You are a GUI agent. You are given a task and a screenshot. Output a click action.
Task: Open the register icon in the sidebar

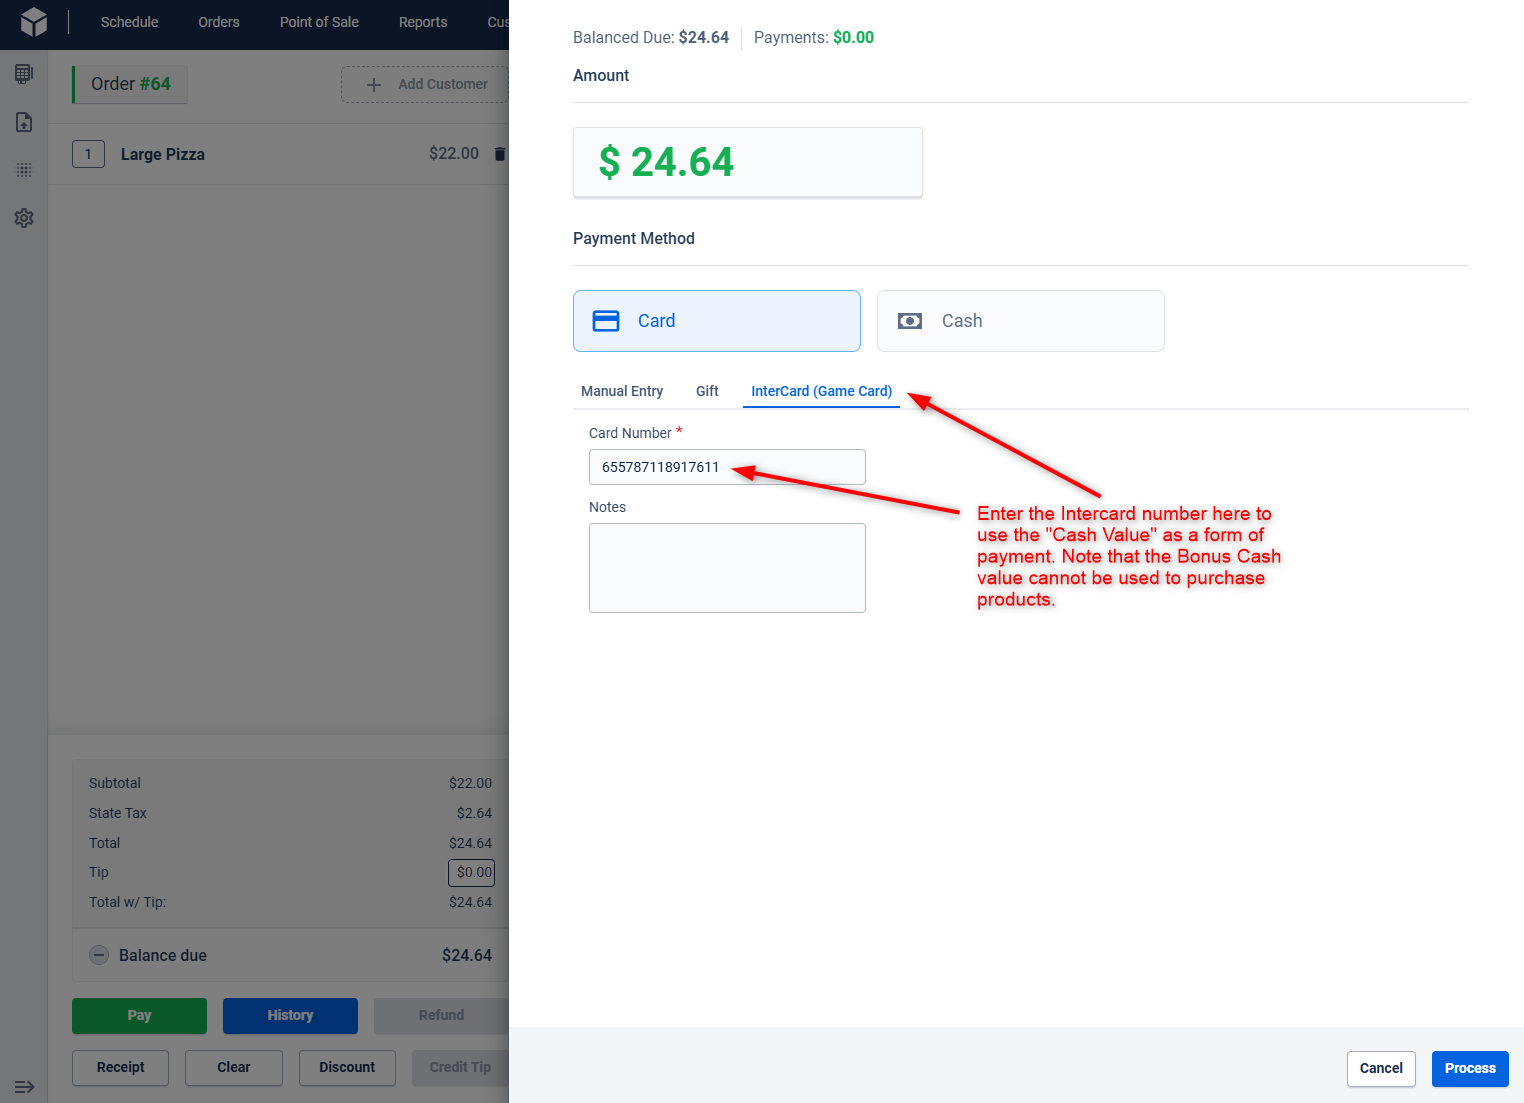(x=24, y=74)
